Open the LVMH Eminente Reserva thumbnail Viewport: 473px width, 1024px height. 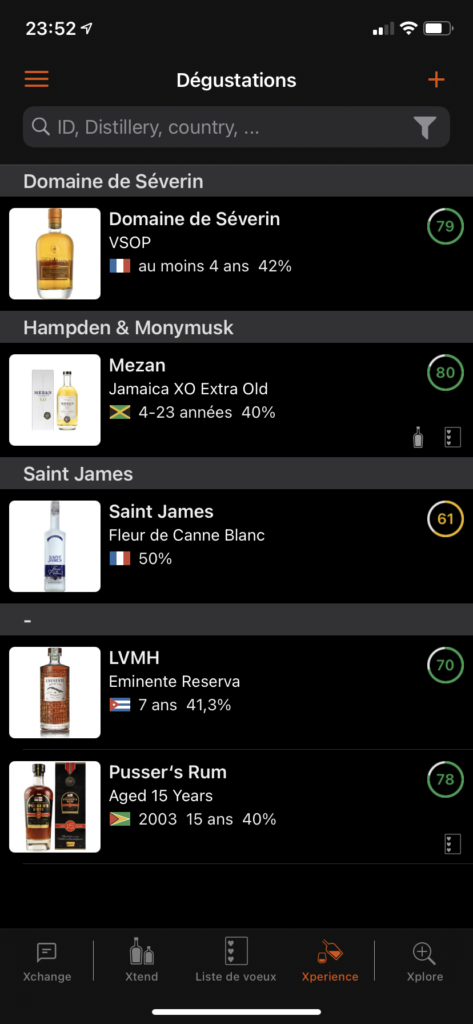55,692
